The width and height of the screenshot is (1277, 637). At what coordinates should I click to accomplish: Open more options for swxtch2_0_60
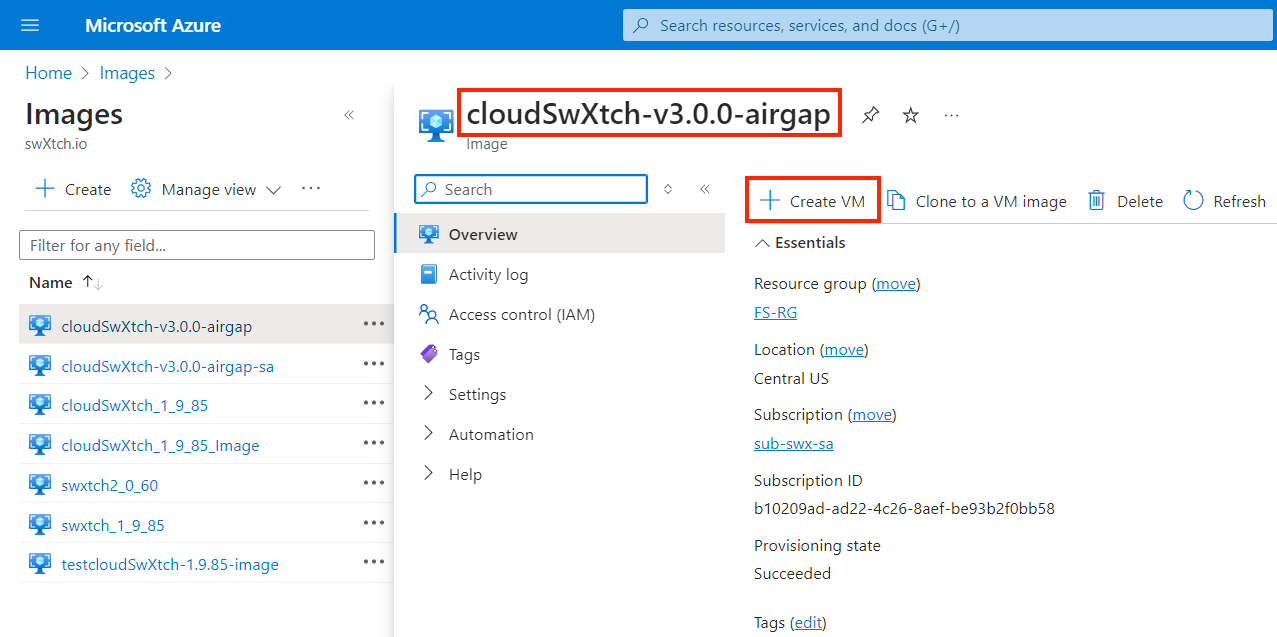coord(374,483)
